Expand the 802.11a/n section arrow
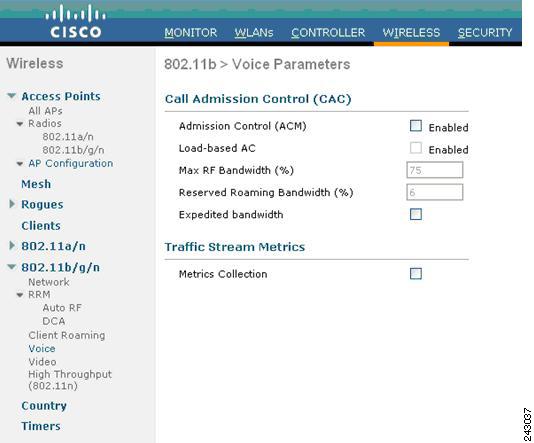This screenshot has height=443, width=534. (x=12, y=246)
